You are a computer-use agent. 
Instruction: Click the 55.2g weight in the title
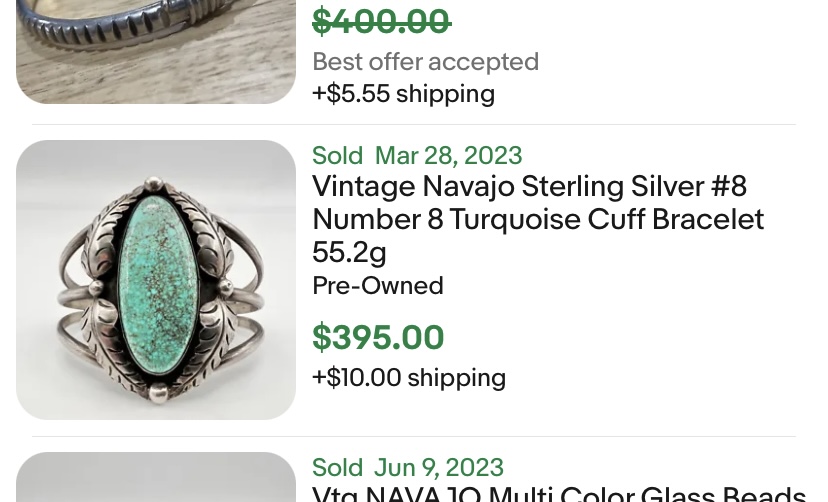(x=349, y=252)
